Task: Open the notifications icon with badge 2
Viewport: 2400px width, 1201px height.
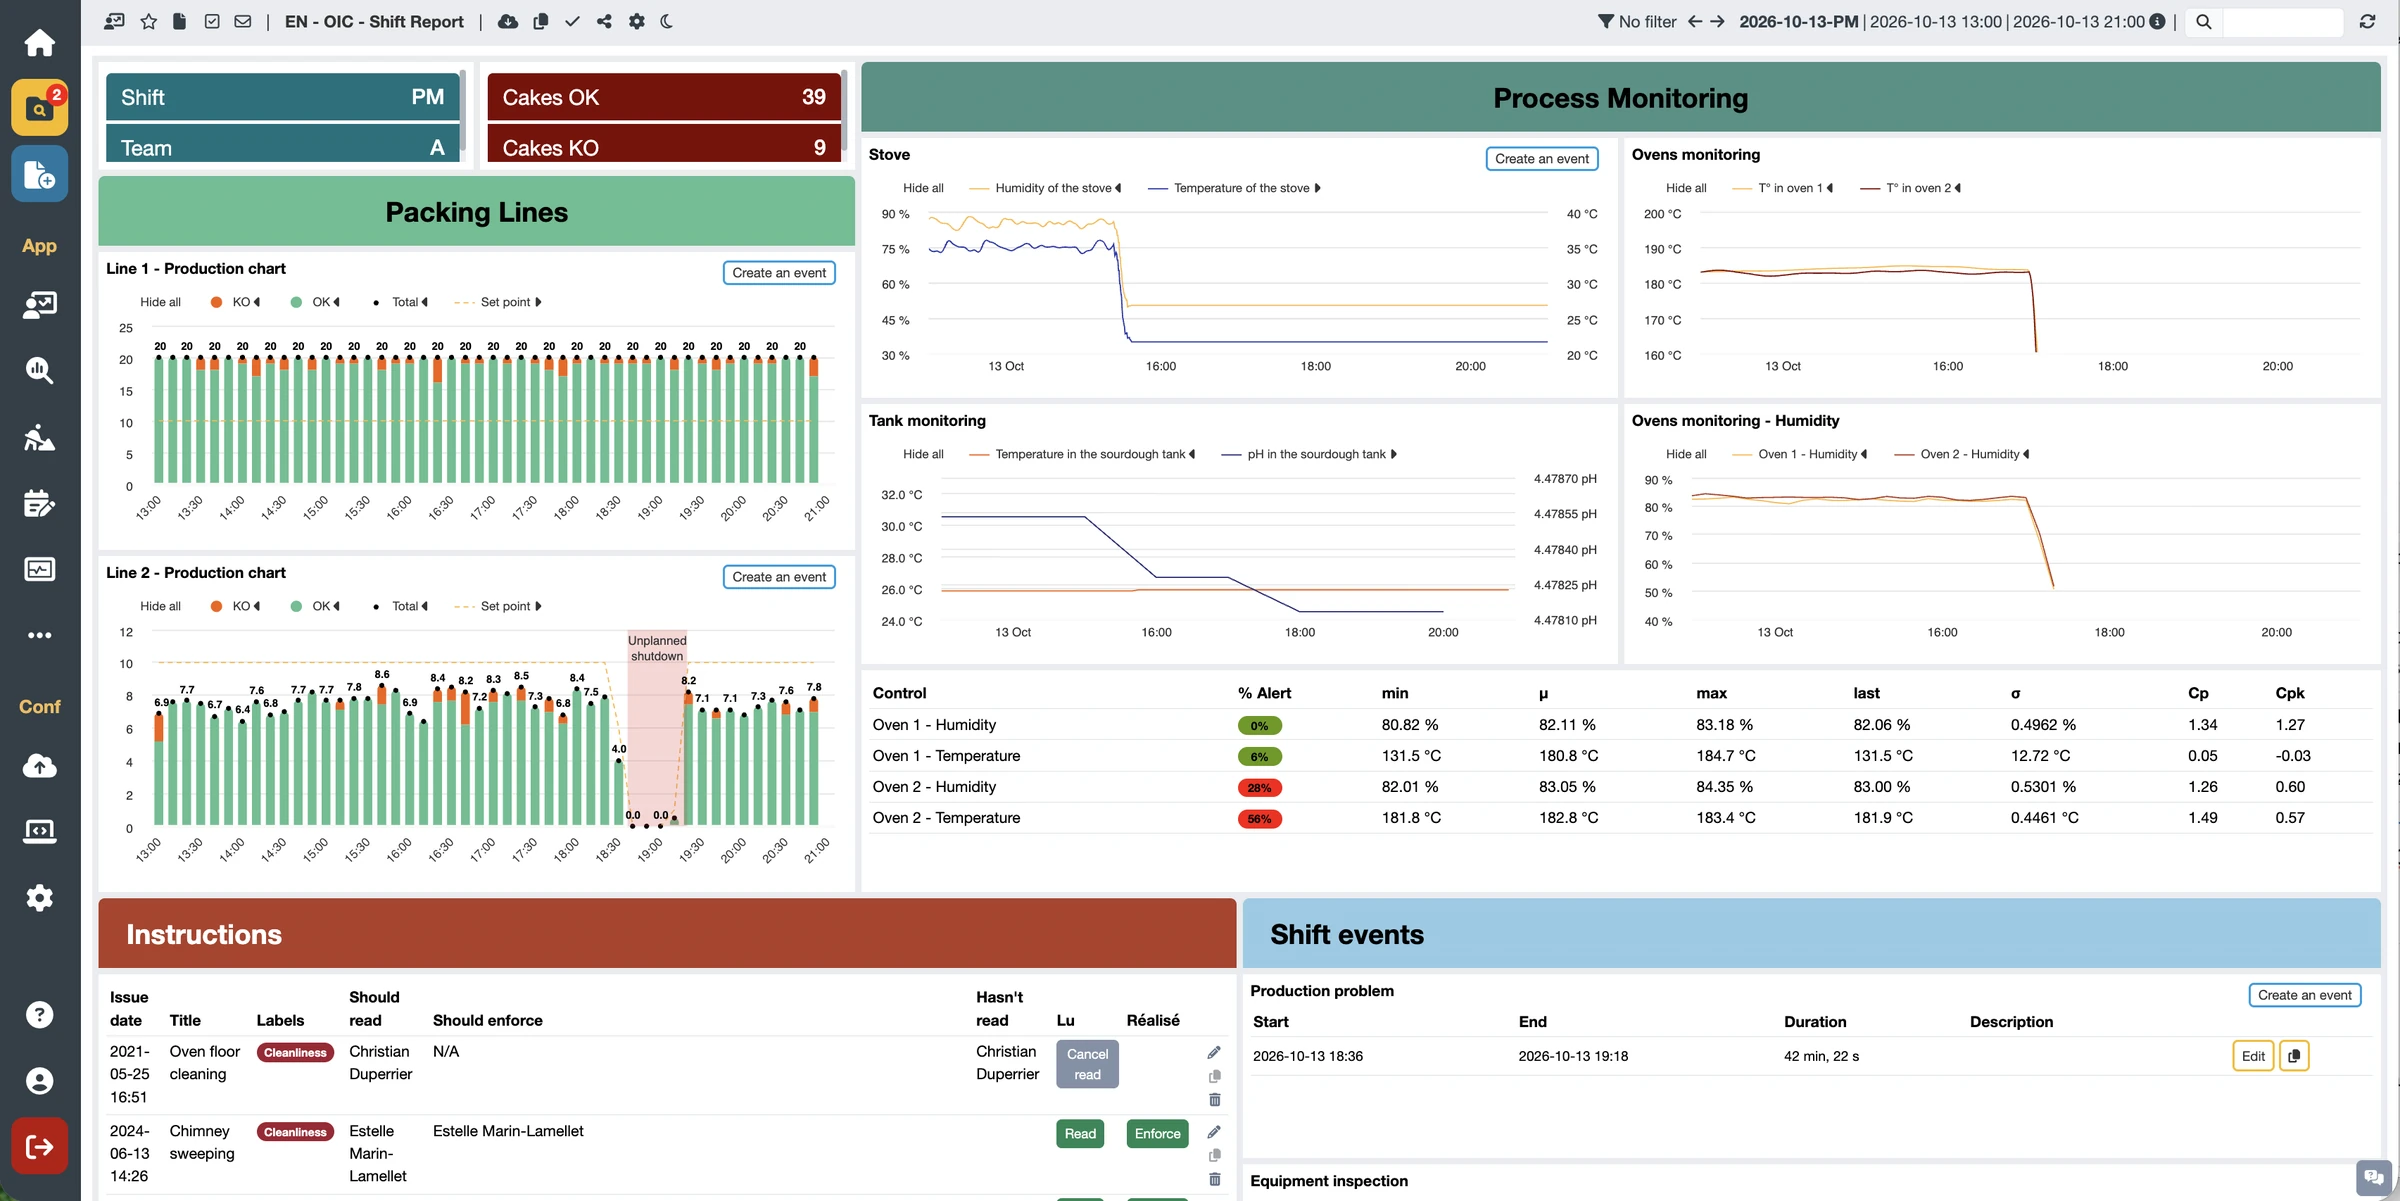Action: (39, 108)
